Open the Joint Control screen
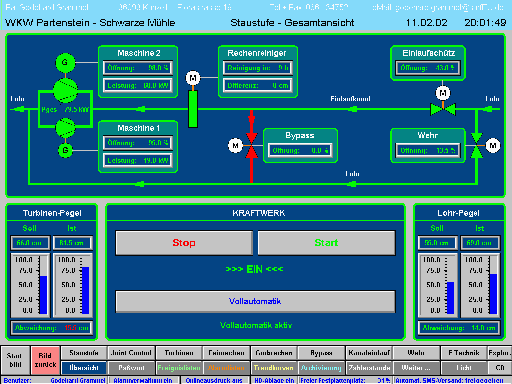The width and height of the screenshot is (512, 384). [x=131, y=353]
